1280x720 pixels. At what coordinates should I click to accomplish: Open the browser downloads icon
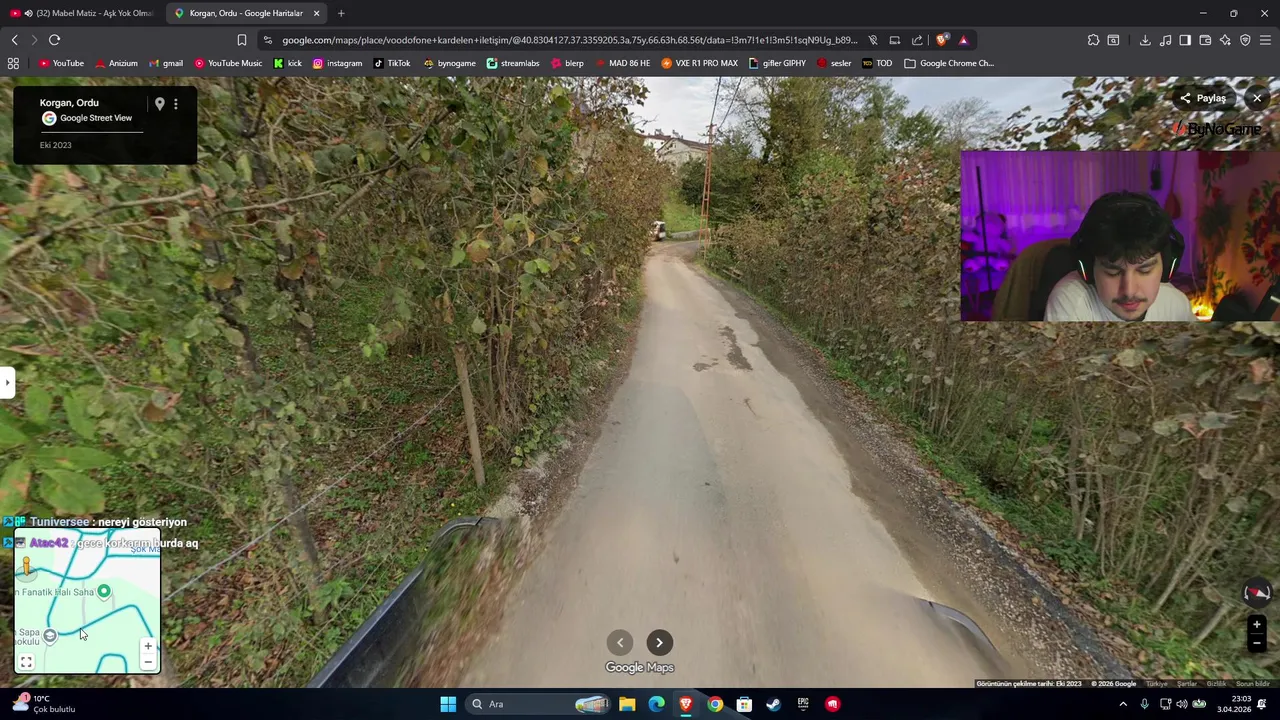1145,40
